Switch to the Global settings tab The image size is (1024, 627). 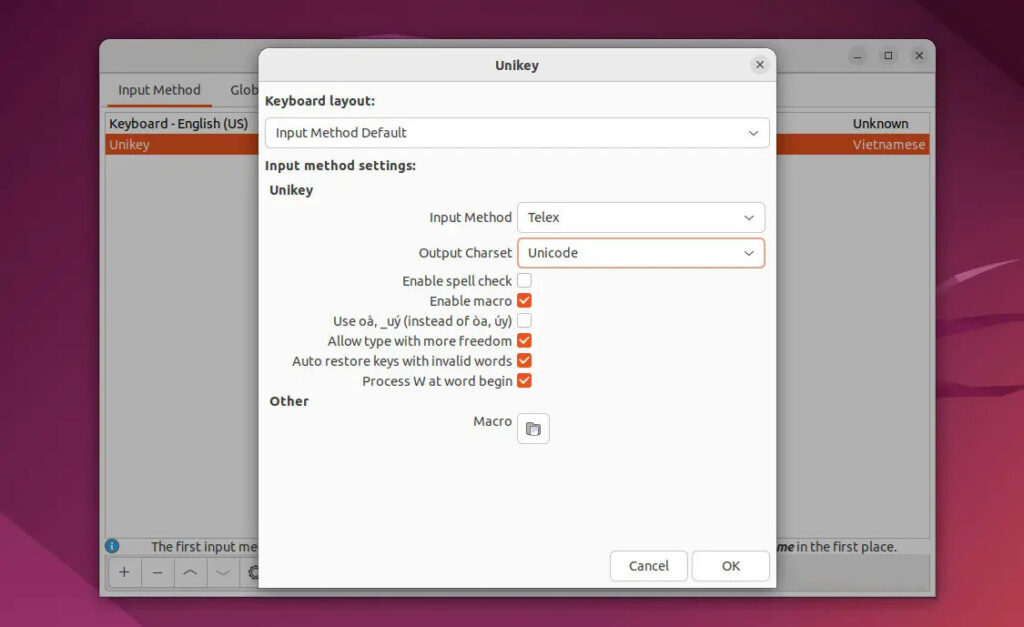click(x=243, y=90)
